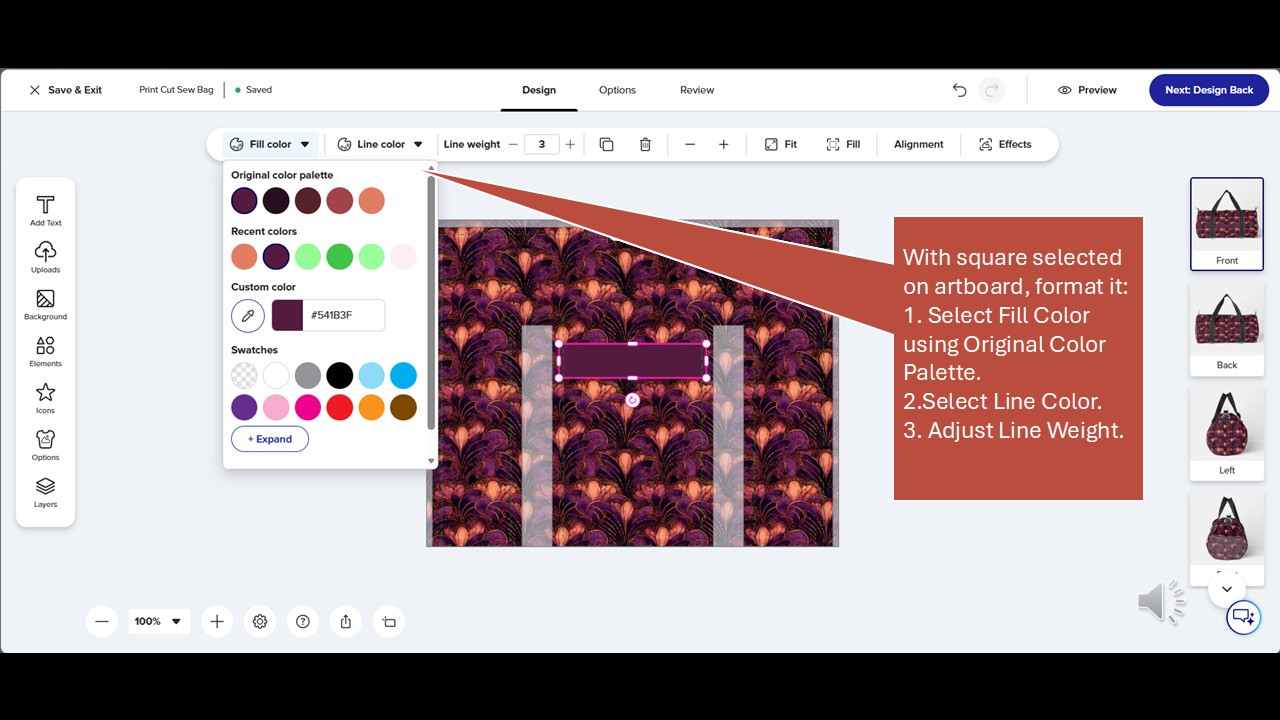Increase line weight with plus
Viewport: 1280px width, 720px height.
click(570, 144)
